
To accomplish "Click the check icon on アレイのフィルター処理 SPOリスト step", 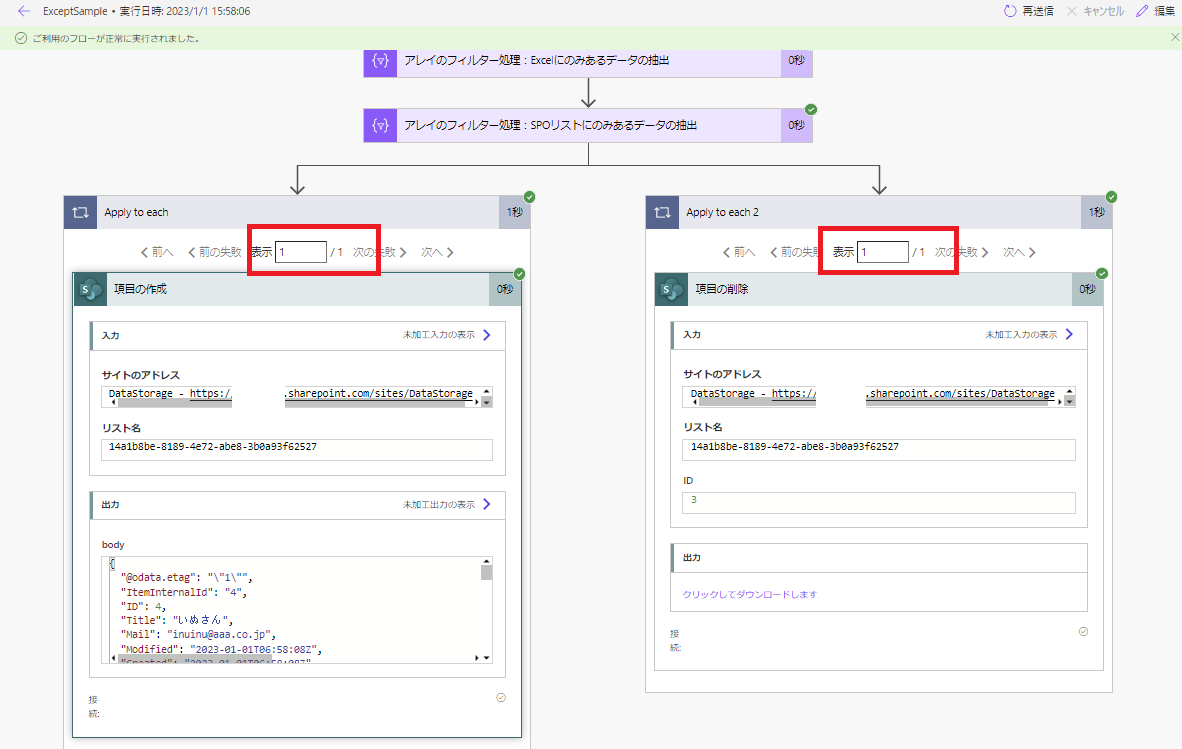I will pyautogui.click(x=811, y=110).
